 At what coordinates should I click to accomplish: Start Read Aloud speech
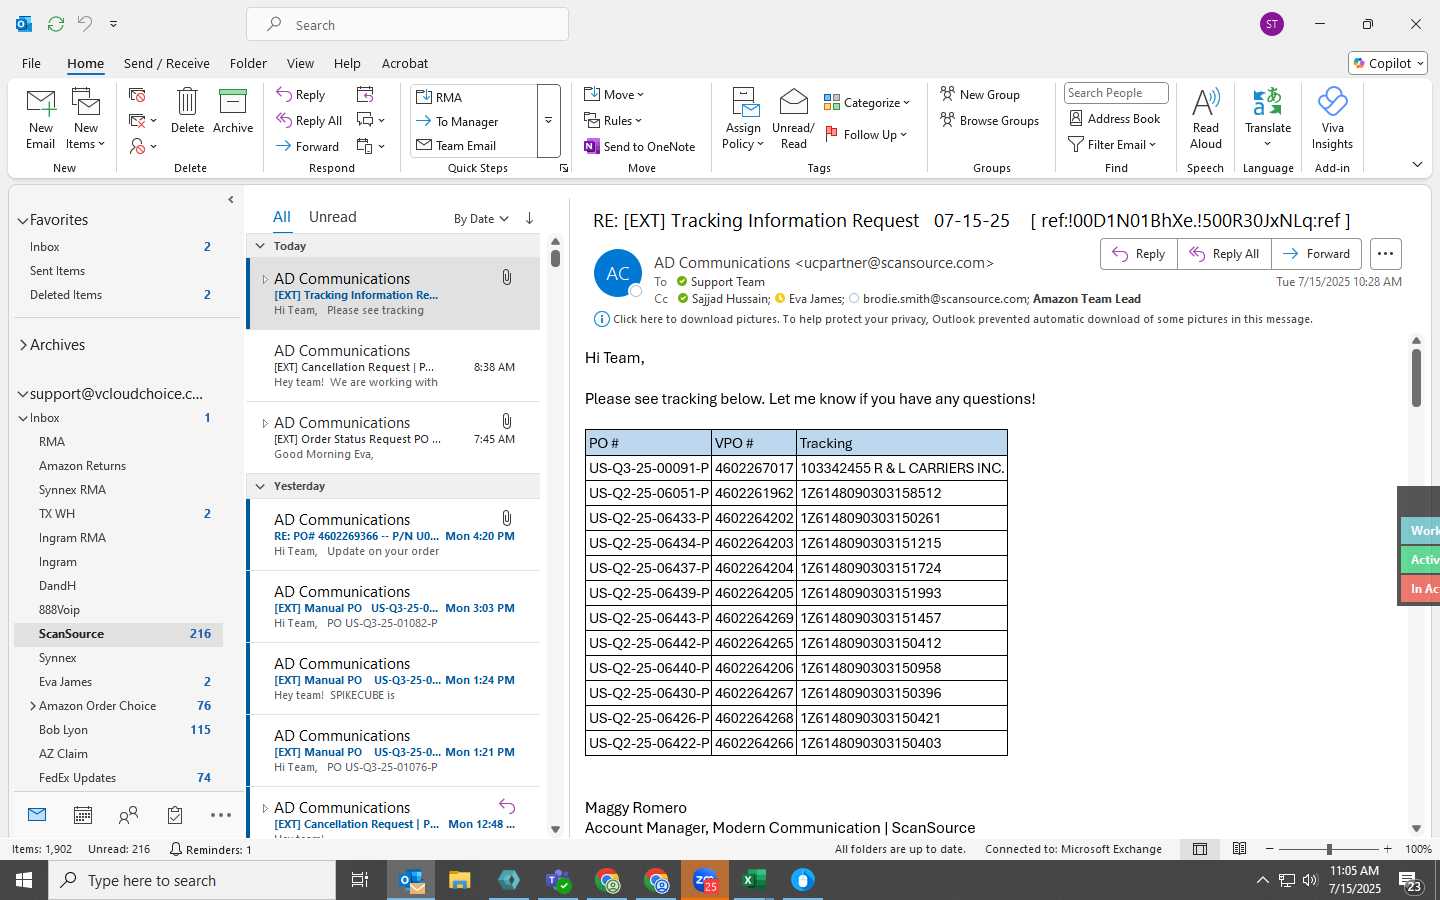pyautogui.click(x=1206, y=119)
